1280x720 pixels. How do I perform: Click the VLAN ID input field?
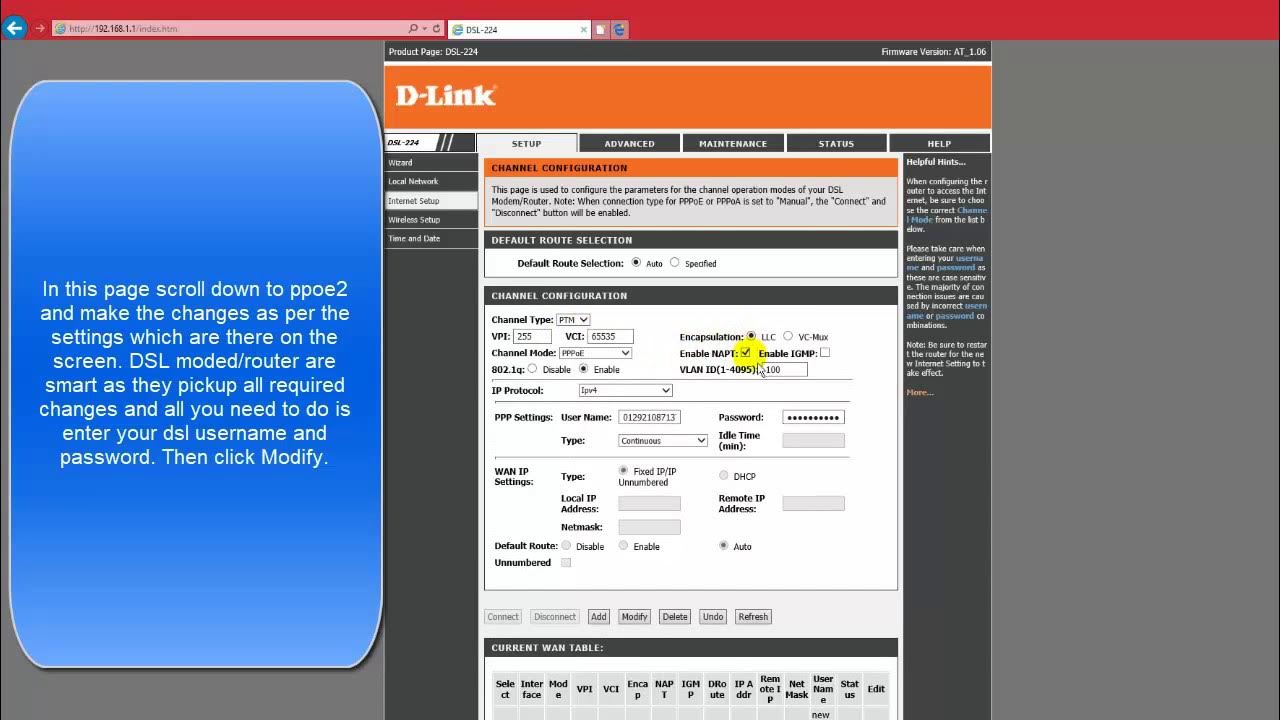(x=785, y=369)
